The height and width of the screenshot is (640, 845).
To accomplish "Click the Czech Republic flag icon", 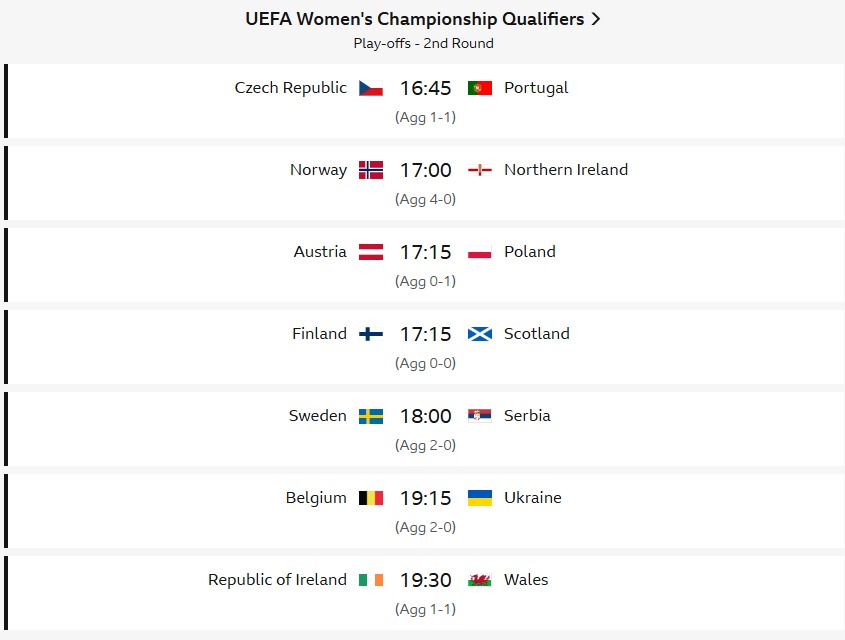I will 371,88.
